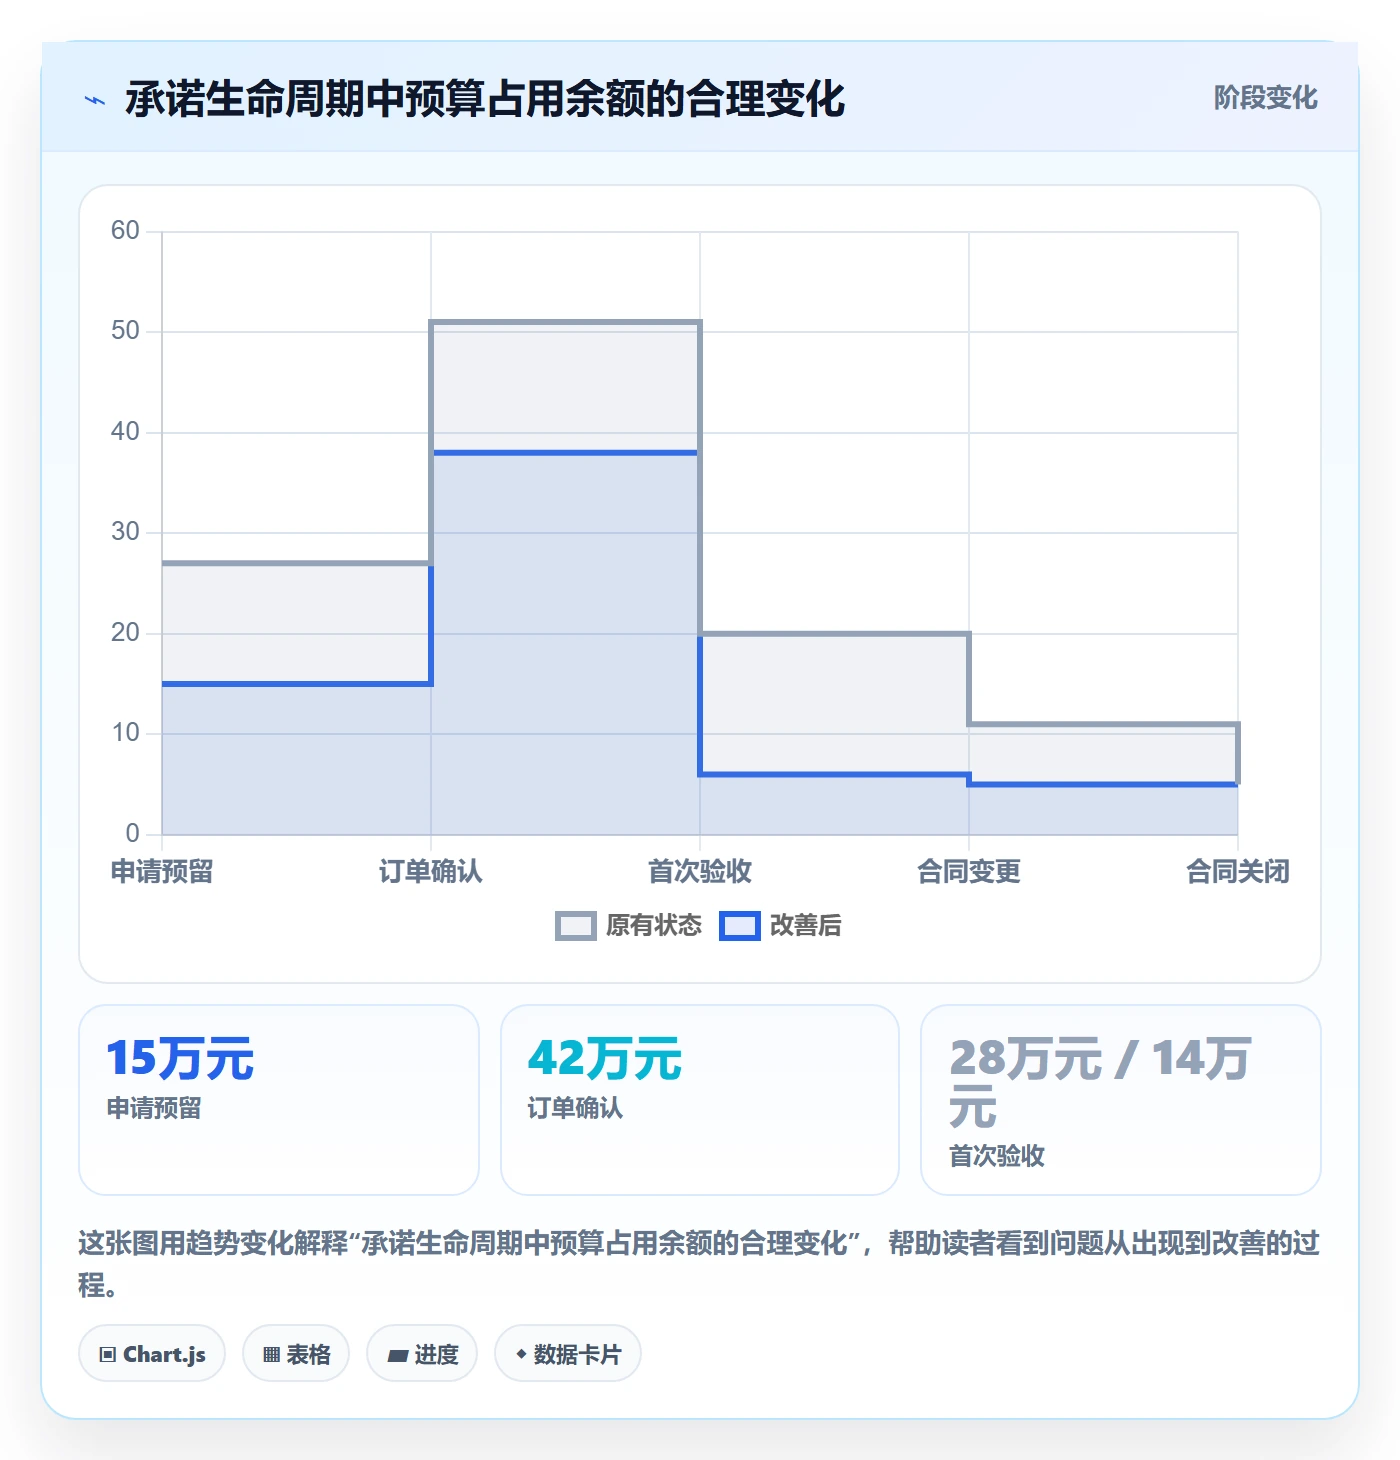Toggle the 原有状态 legend swatch
The height and width of the screenshot is (1460, 1400).
pos(575,926)
